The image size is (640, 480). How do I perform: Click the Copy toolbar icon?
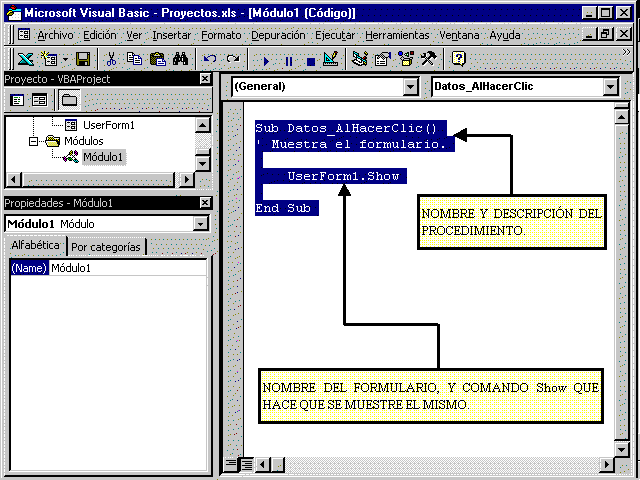point(134,60)
